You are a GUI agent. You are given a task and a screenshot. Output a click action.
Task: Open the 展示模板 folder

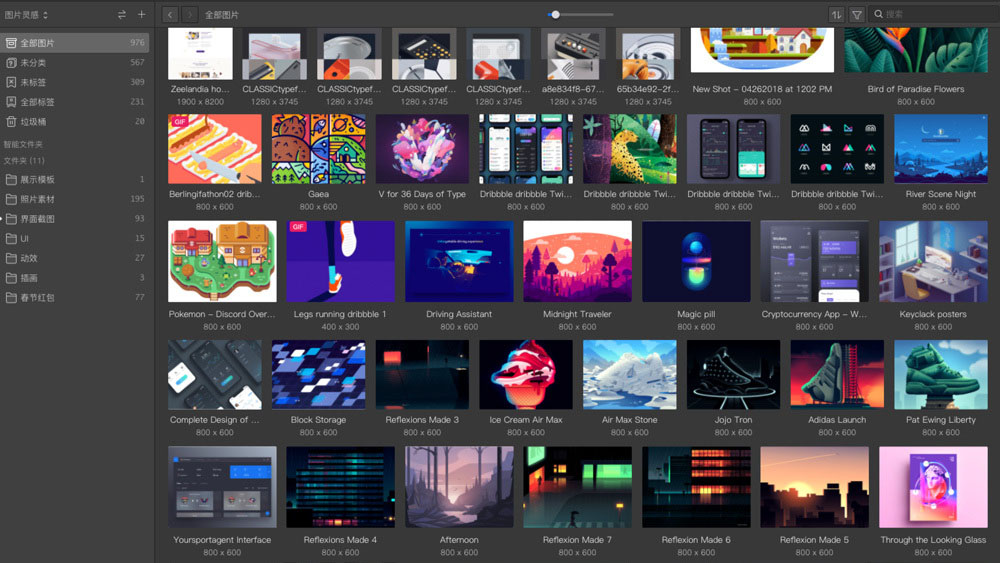click(75, 180)
